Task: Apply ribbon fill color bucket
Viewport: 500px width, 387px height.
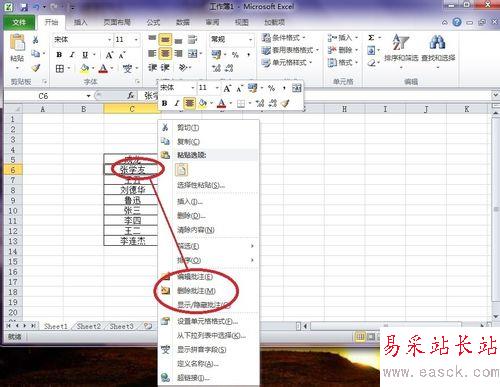Action: click(x=84, y=69)
